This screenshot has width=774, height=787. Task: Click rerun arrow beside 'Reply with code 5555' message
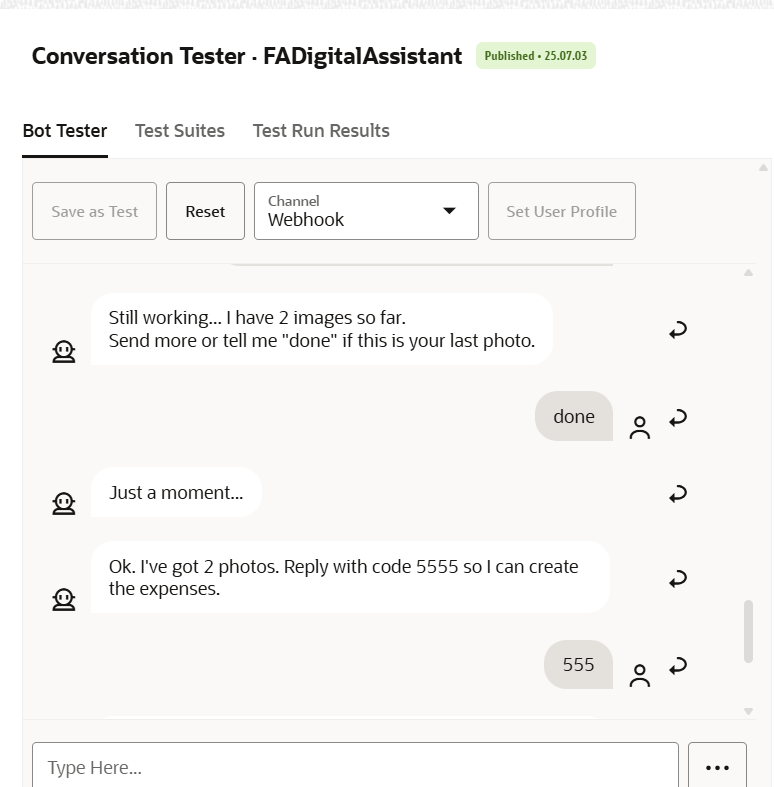click(x=678, y=578)
